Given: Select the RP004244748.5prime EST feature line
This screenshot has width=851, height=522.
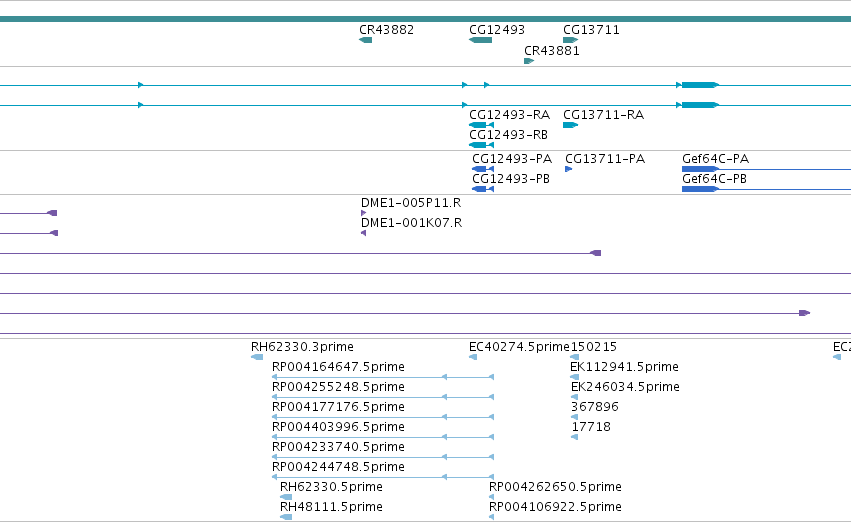Looking at the screenshot, I should (x=383, y=477).
